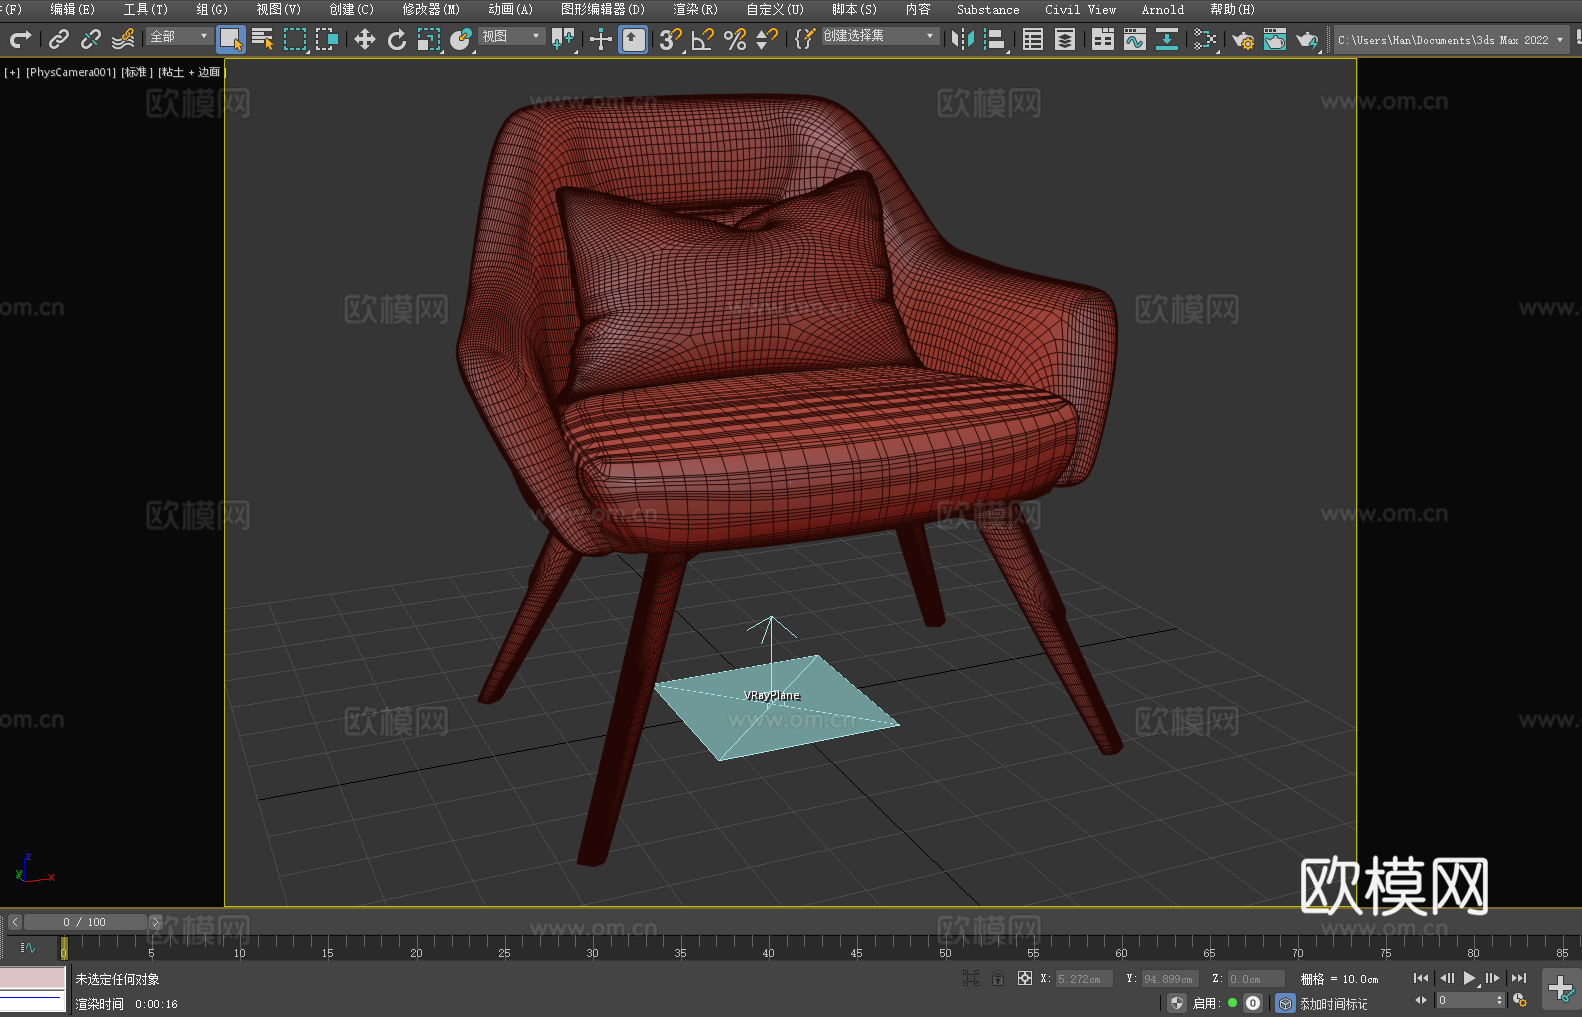This screenshot has width=1582, height=1017.
Task: Click the PhysCamera001 viewport label
Action: tap(71, 72)
